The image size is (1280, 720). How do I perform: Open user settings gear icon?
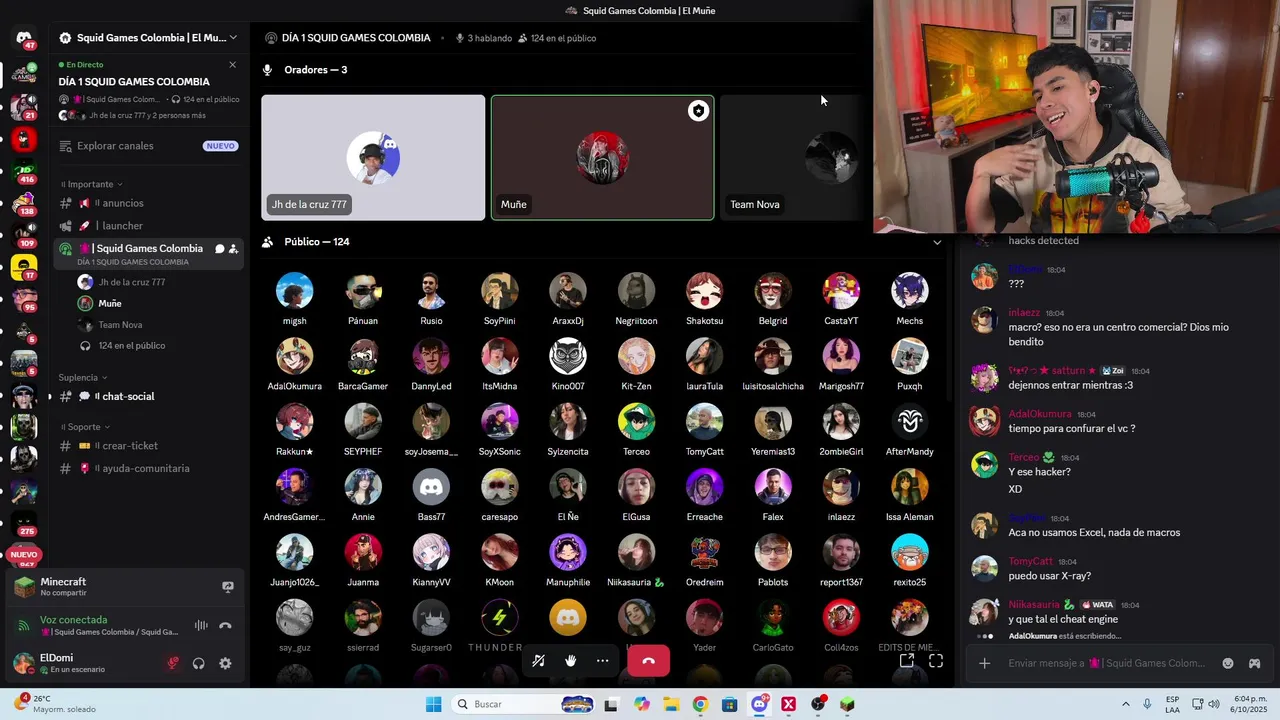(x=225, y=663)
